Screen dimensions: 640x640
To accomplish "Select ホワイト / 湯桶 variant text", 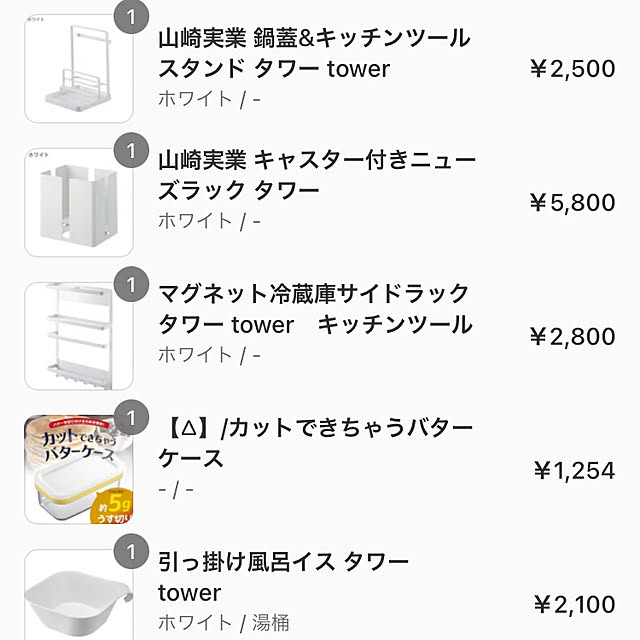I will point(224,623).
